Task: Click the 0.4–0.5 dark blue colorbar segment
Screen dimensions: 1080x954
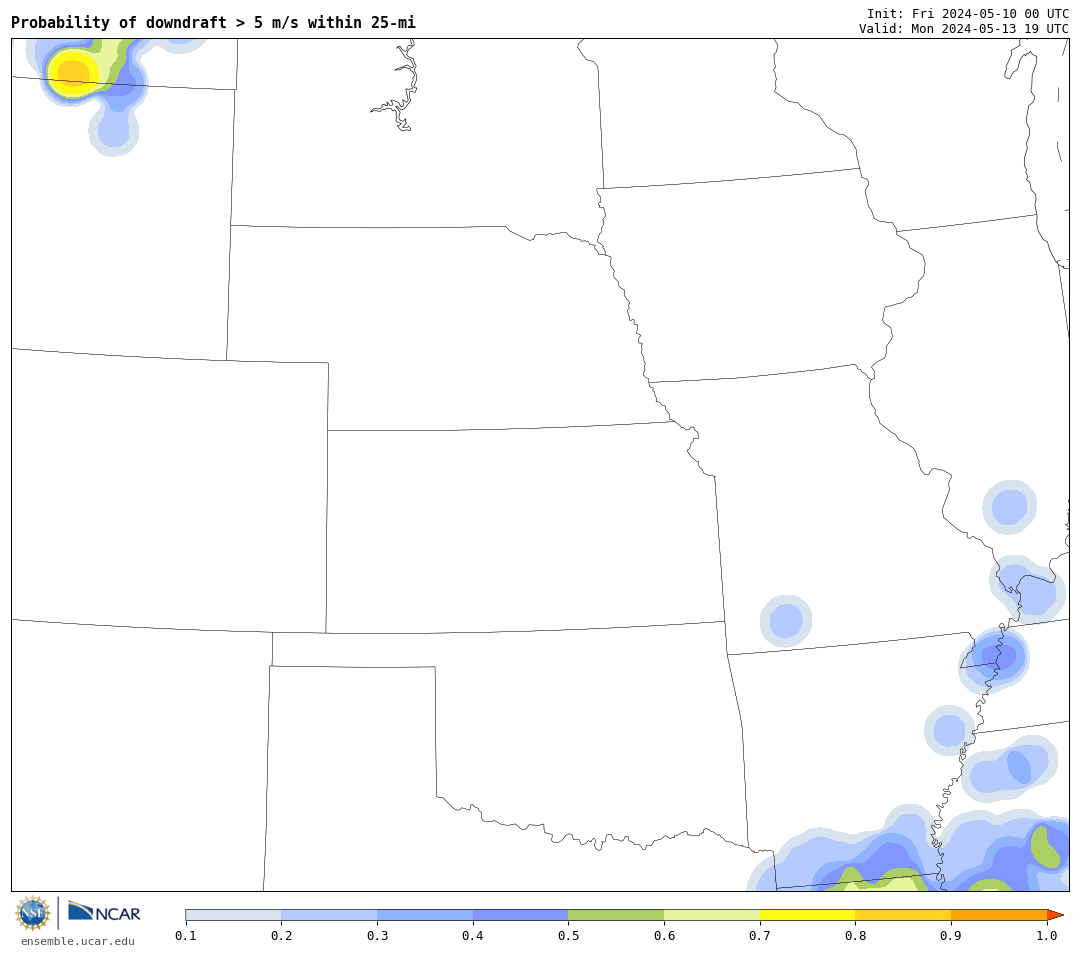Action: tap(521, 915)
